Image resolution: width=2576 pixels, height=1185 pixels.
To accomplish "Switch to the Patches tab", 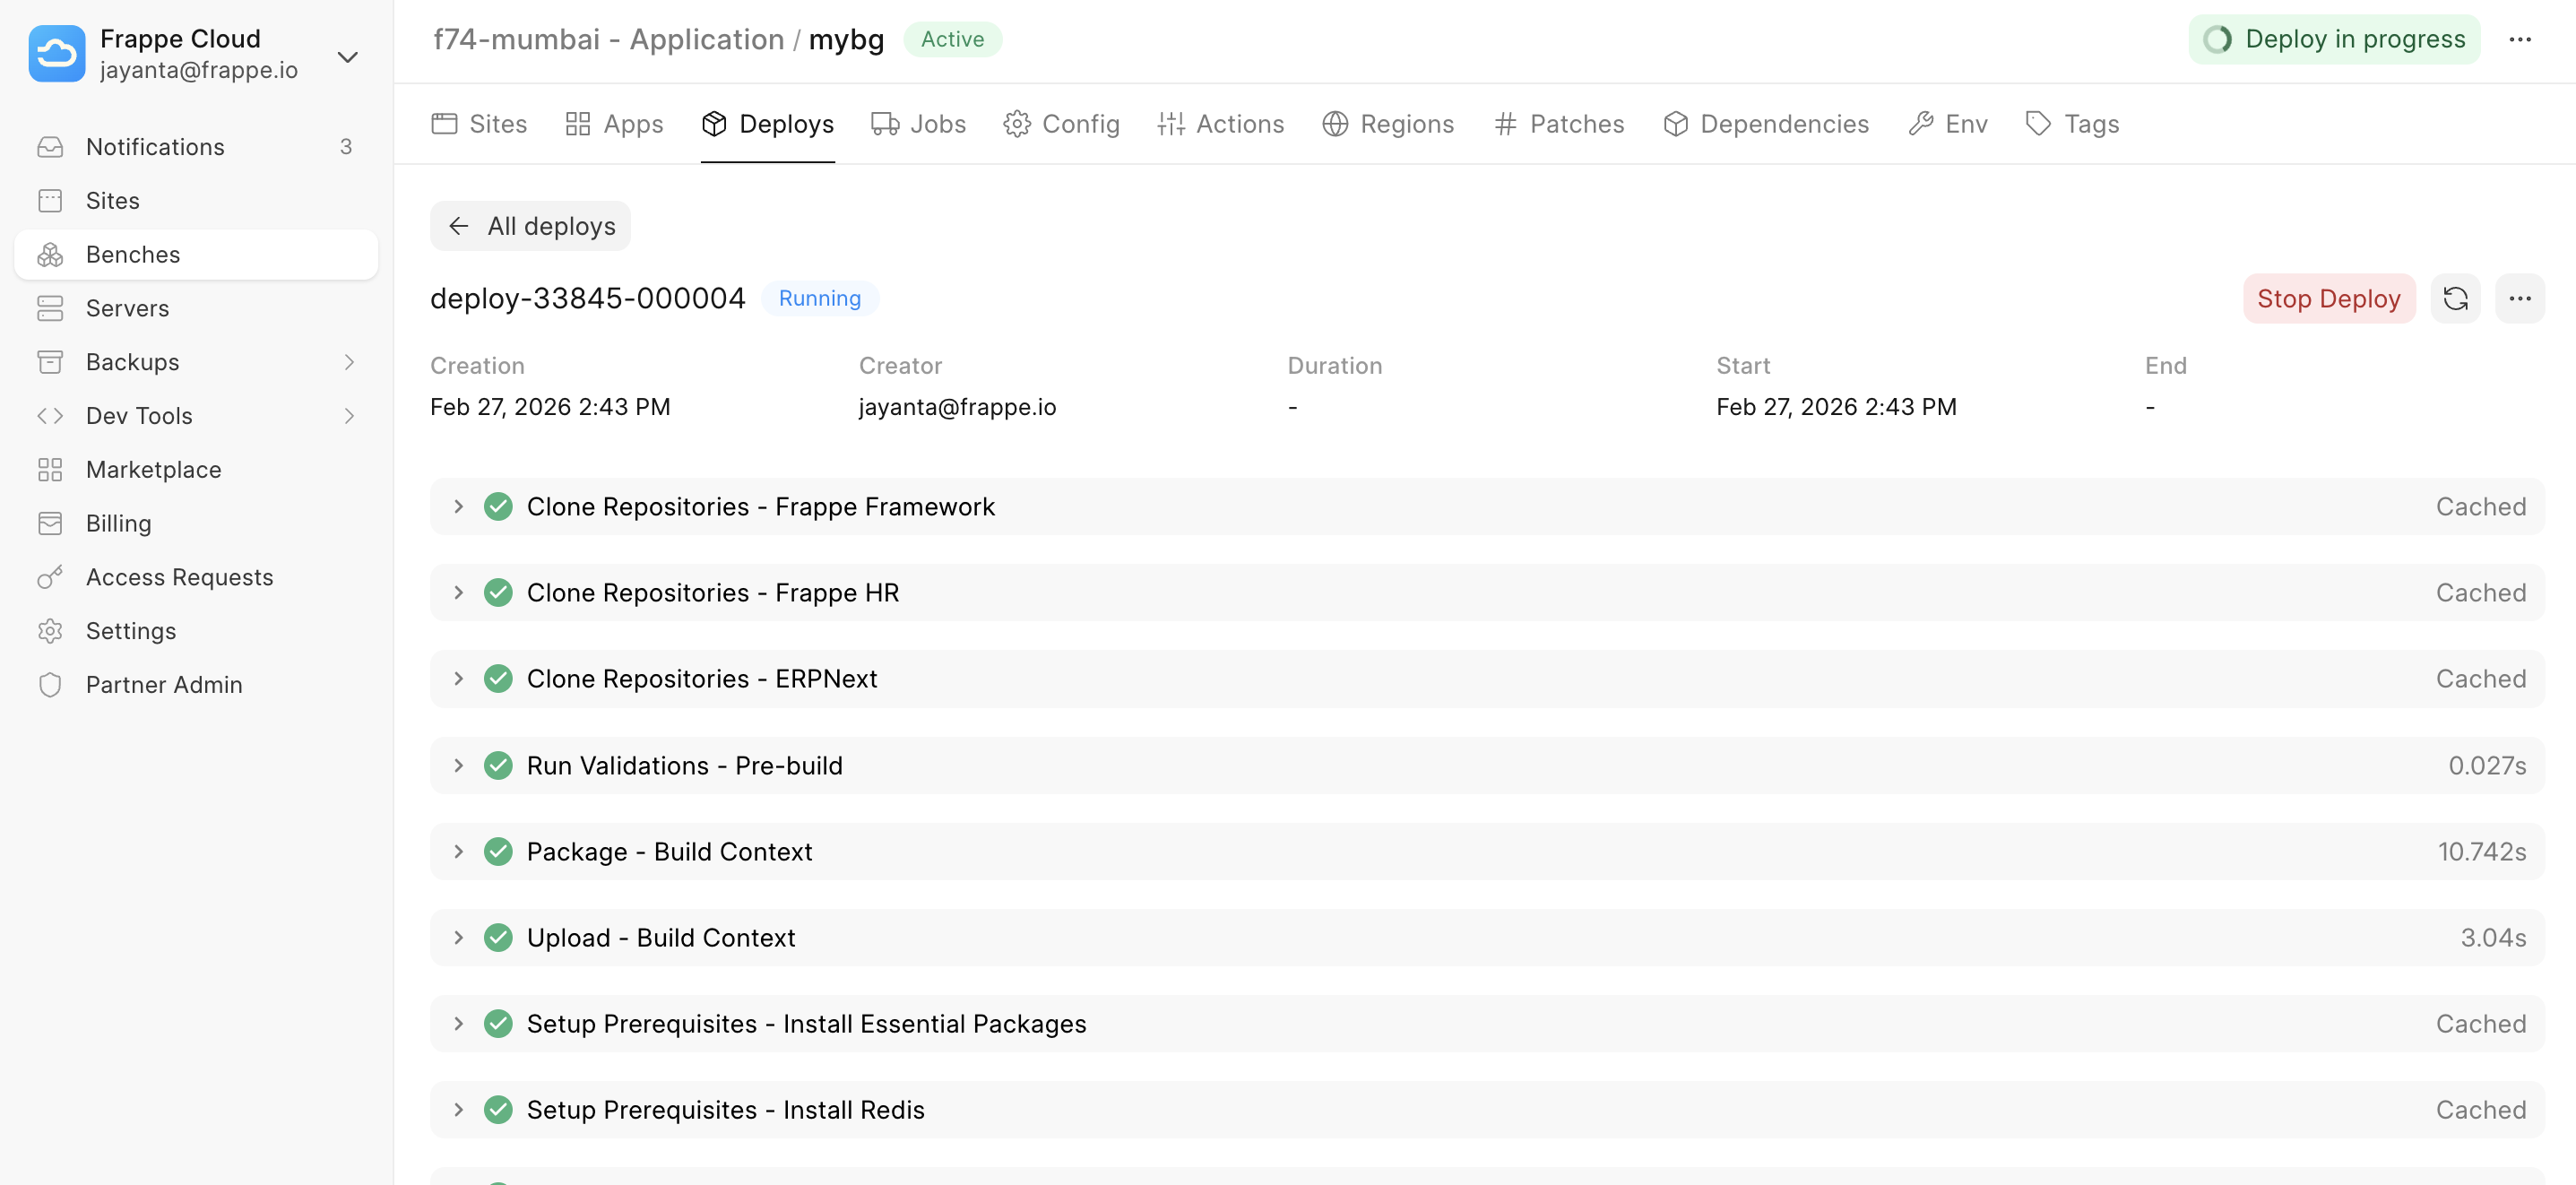I will coord(1558,124).
